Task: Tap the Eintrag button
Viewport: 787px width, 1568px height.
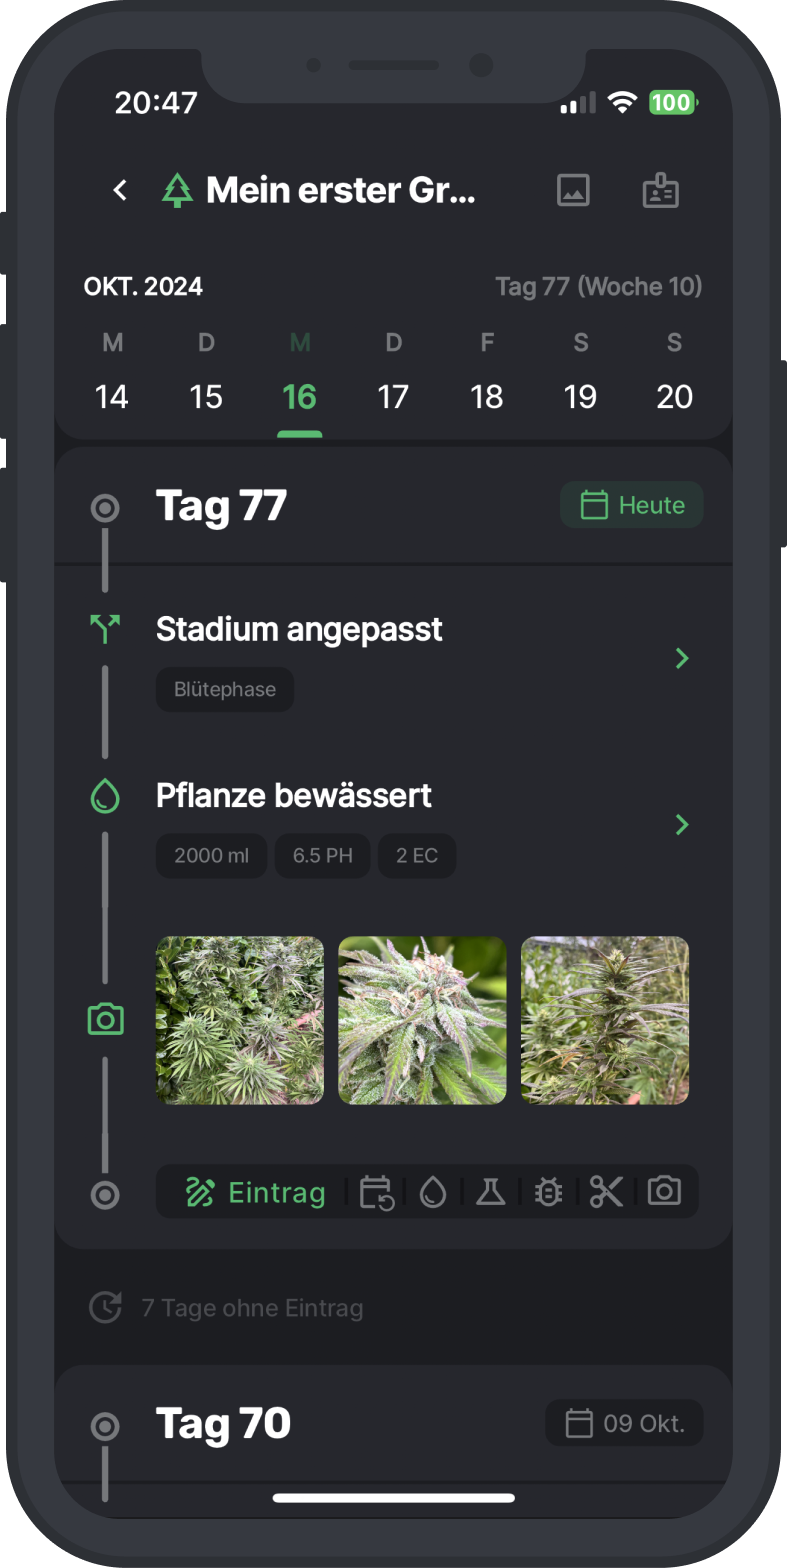Action: pos(256,1192)
